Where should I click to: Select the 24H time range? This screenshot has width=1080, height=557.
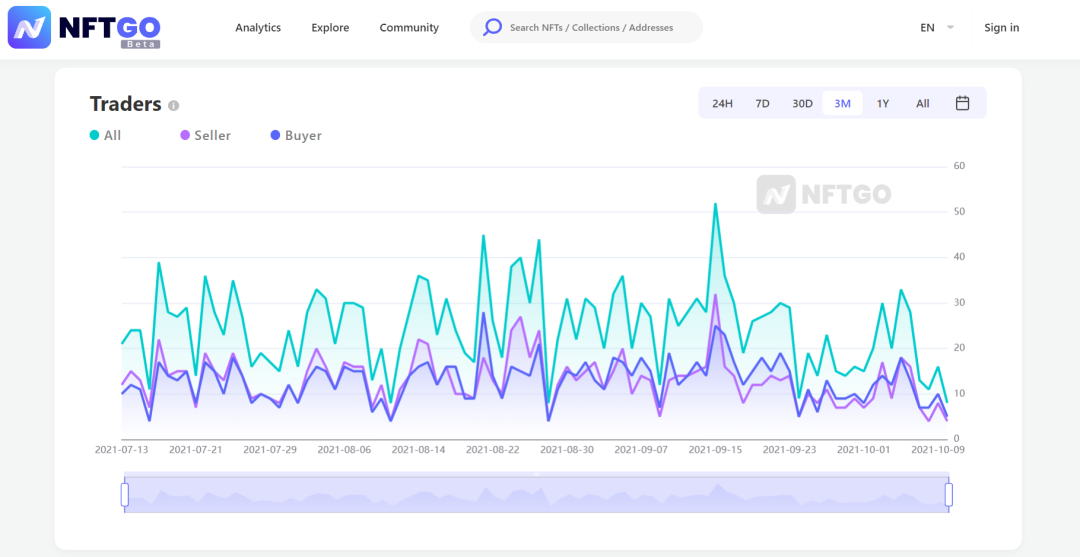[x=722, y=103]
